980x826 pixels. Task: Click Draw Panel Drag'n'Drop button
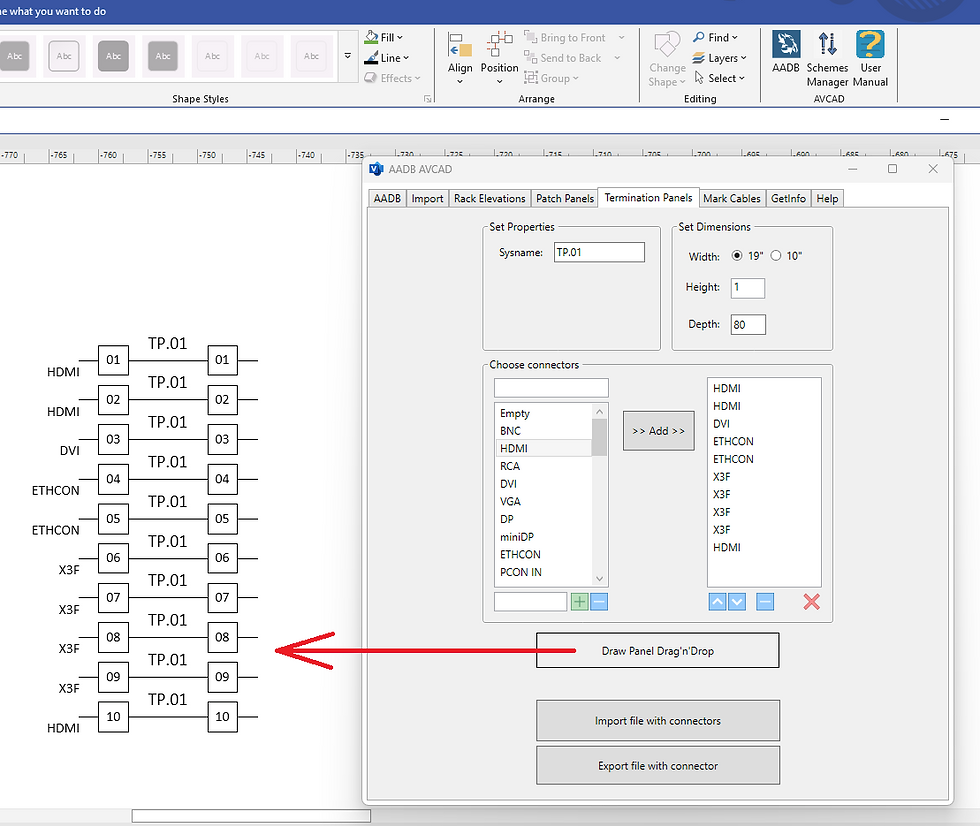(x=658, y=650)
